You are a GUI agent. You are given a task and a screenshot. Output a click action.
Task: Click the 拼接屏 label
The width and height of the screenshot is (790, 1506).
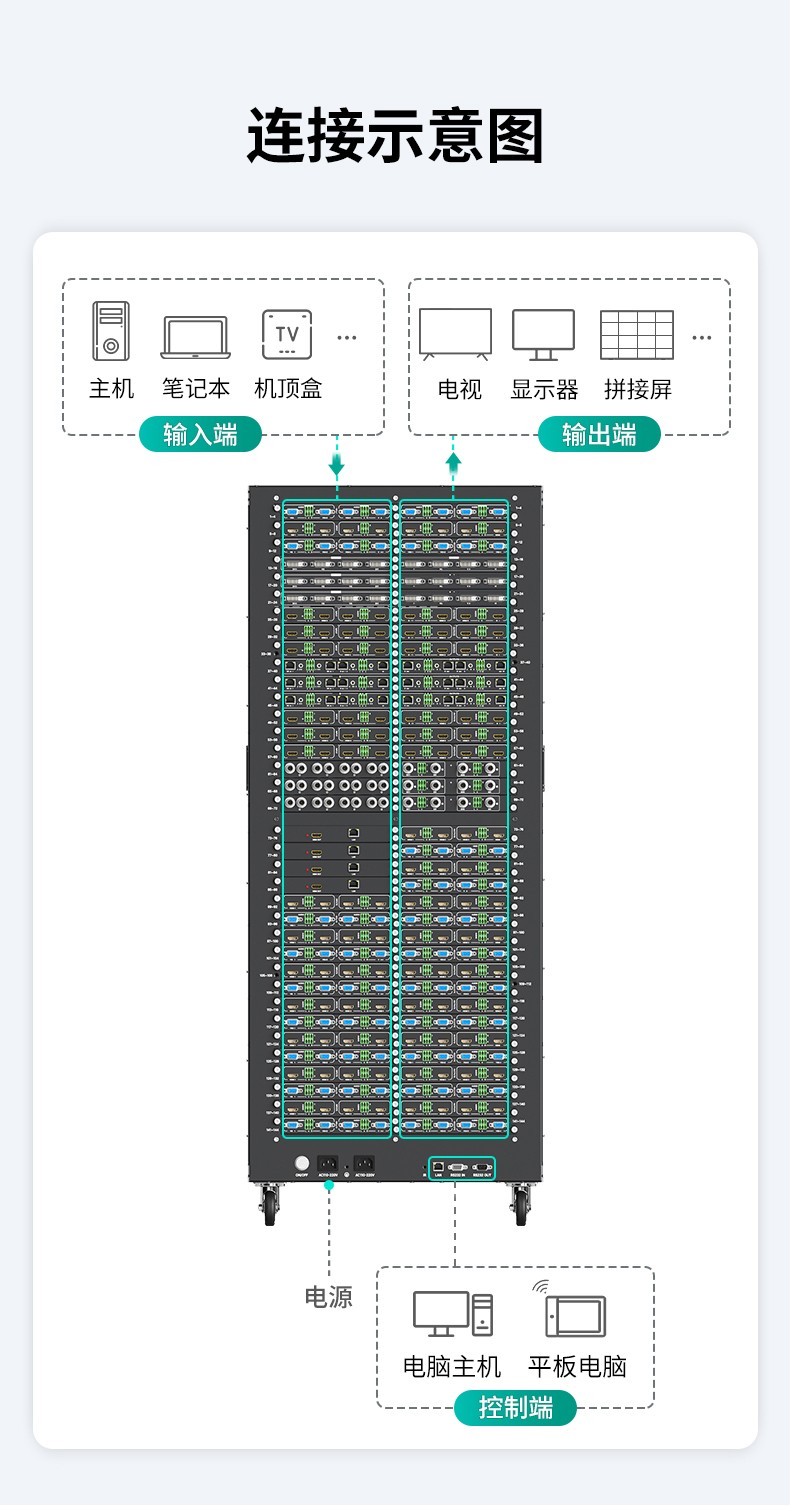click(x=638, y=389)
